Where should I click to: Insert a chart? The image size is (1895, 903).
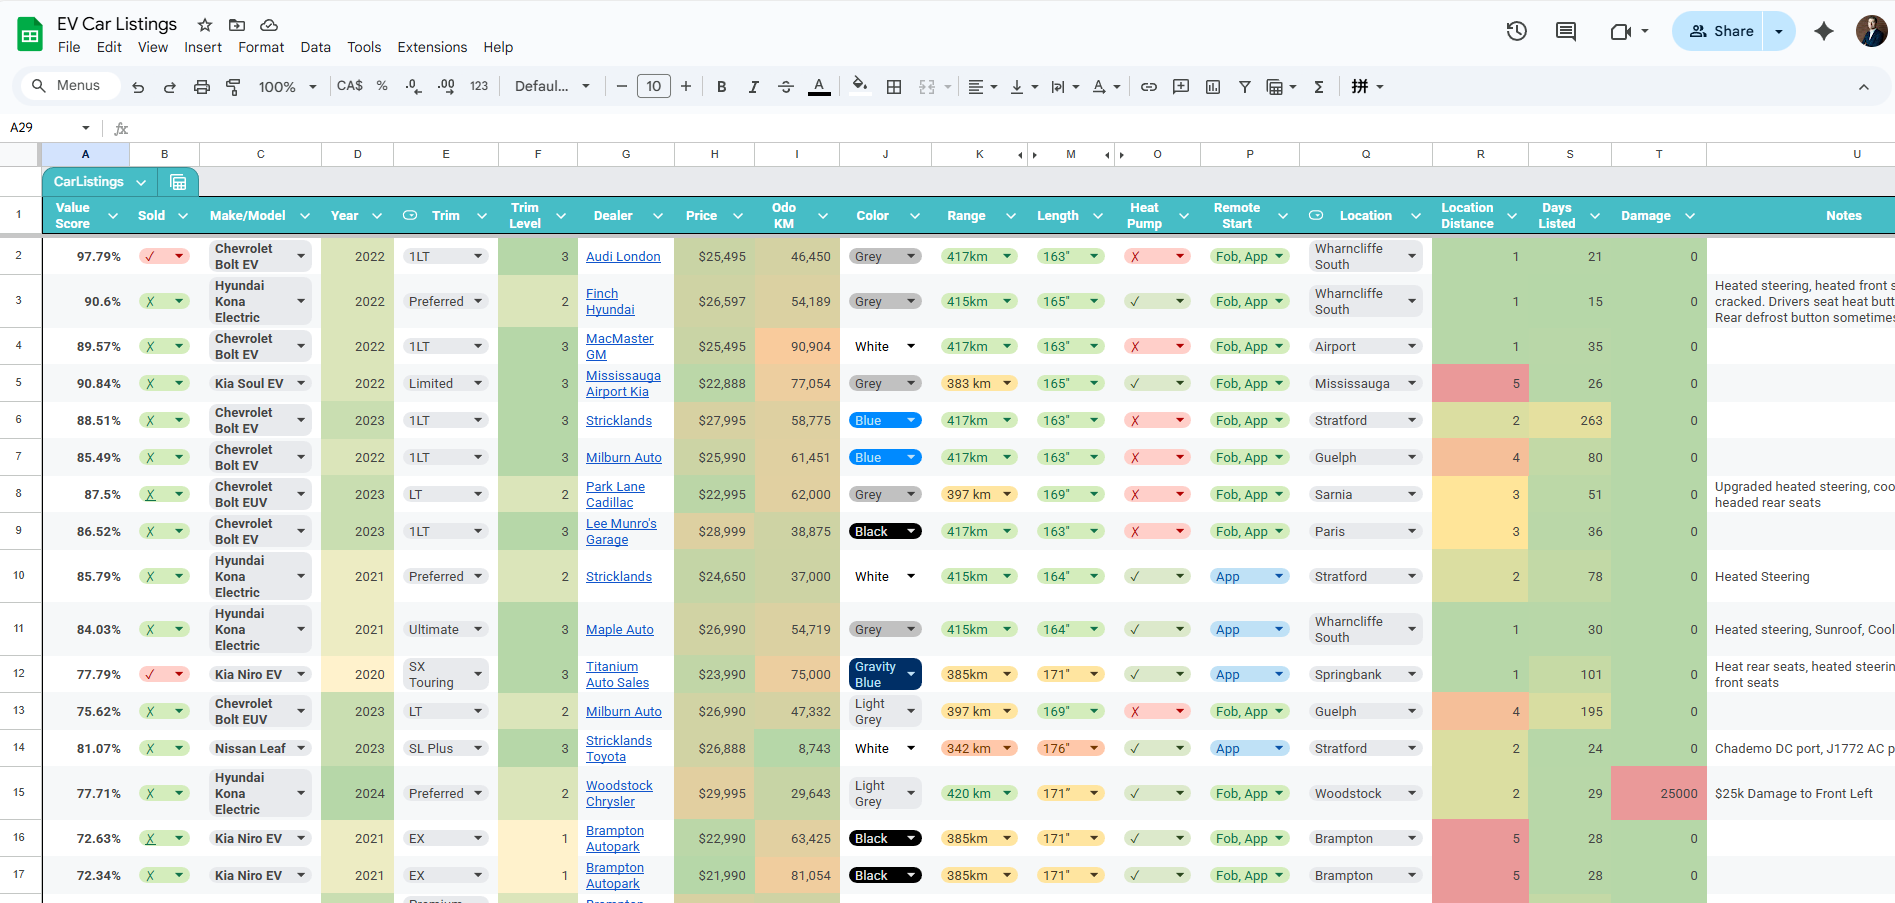pos(1212,86)
